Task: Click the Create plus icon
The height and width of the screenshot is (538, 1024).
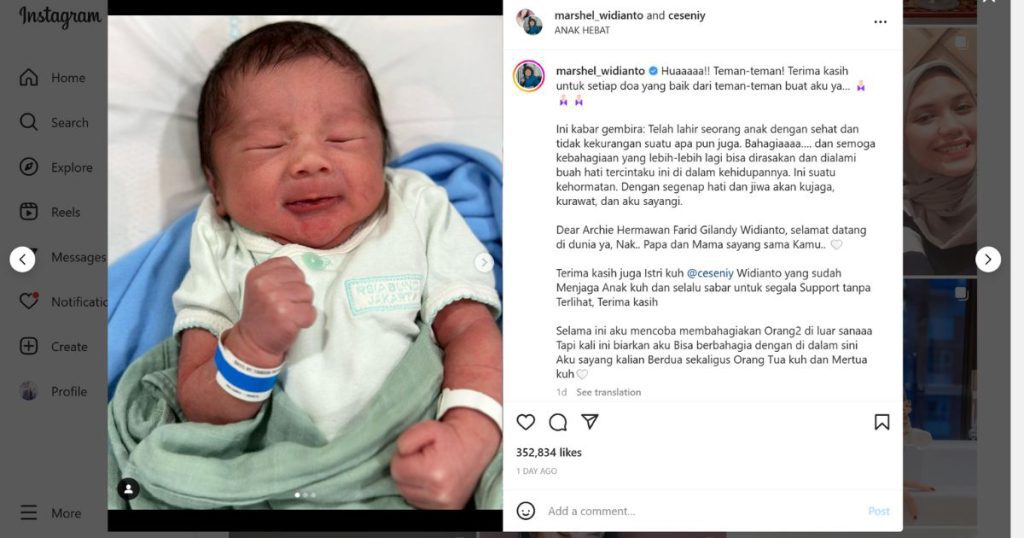Action: pos(29,346)
